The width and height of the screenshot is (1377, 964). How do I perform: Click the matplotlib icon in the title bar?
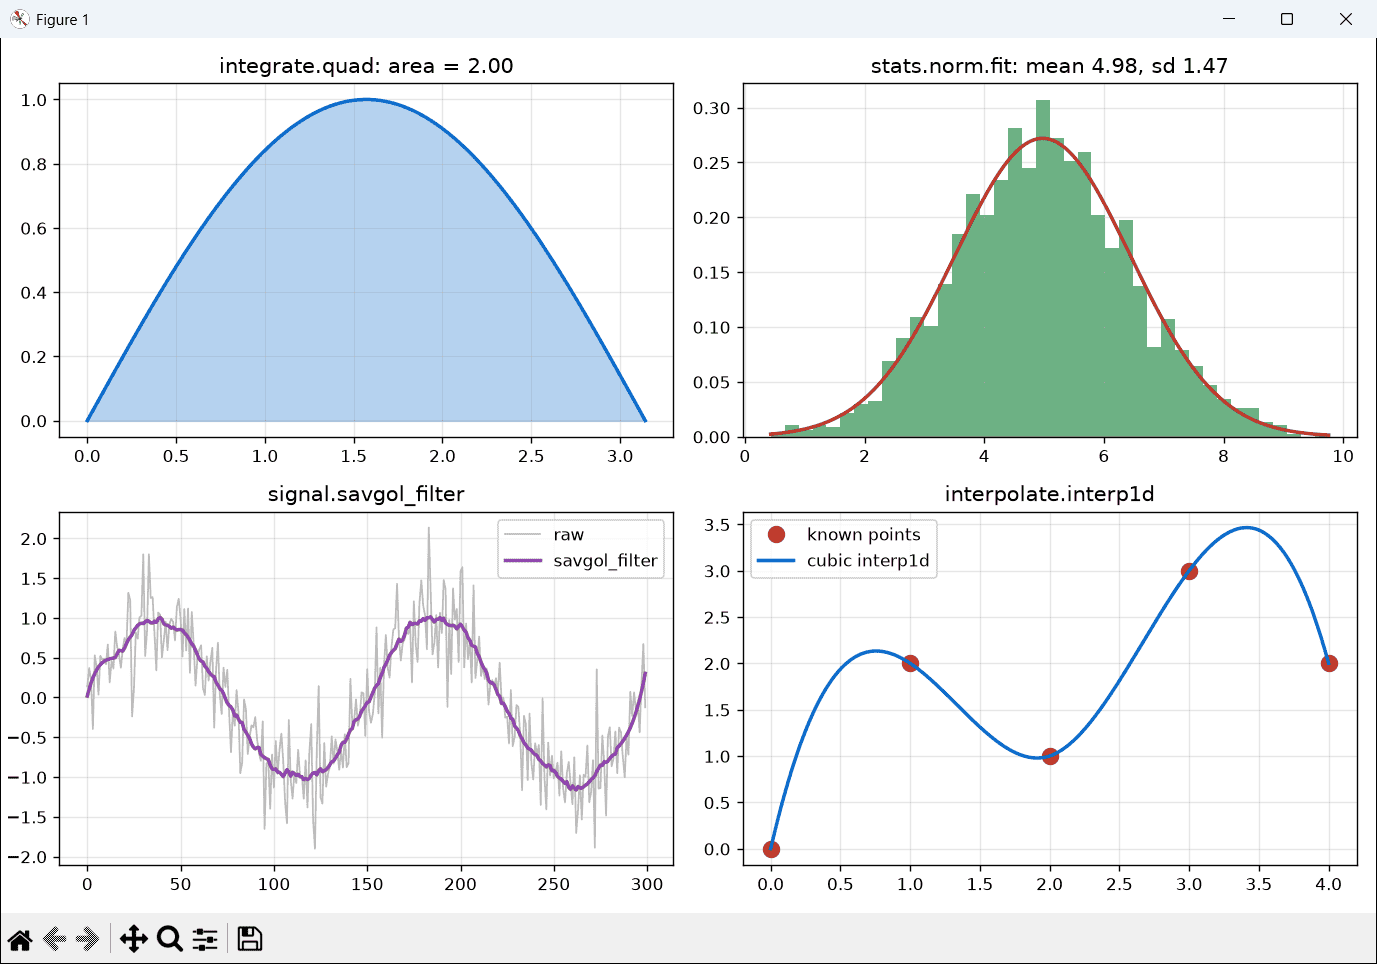tap(19, 19)
